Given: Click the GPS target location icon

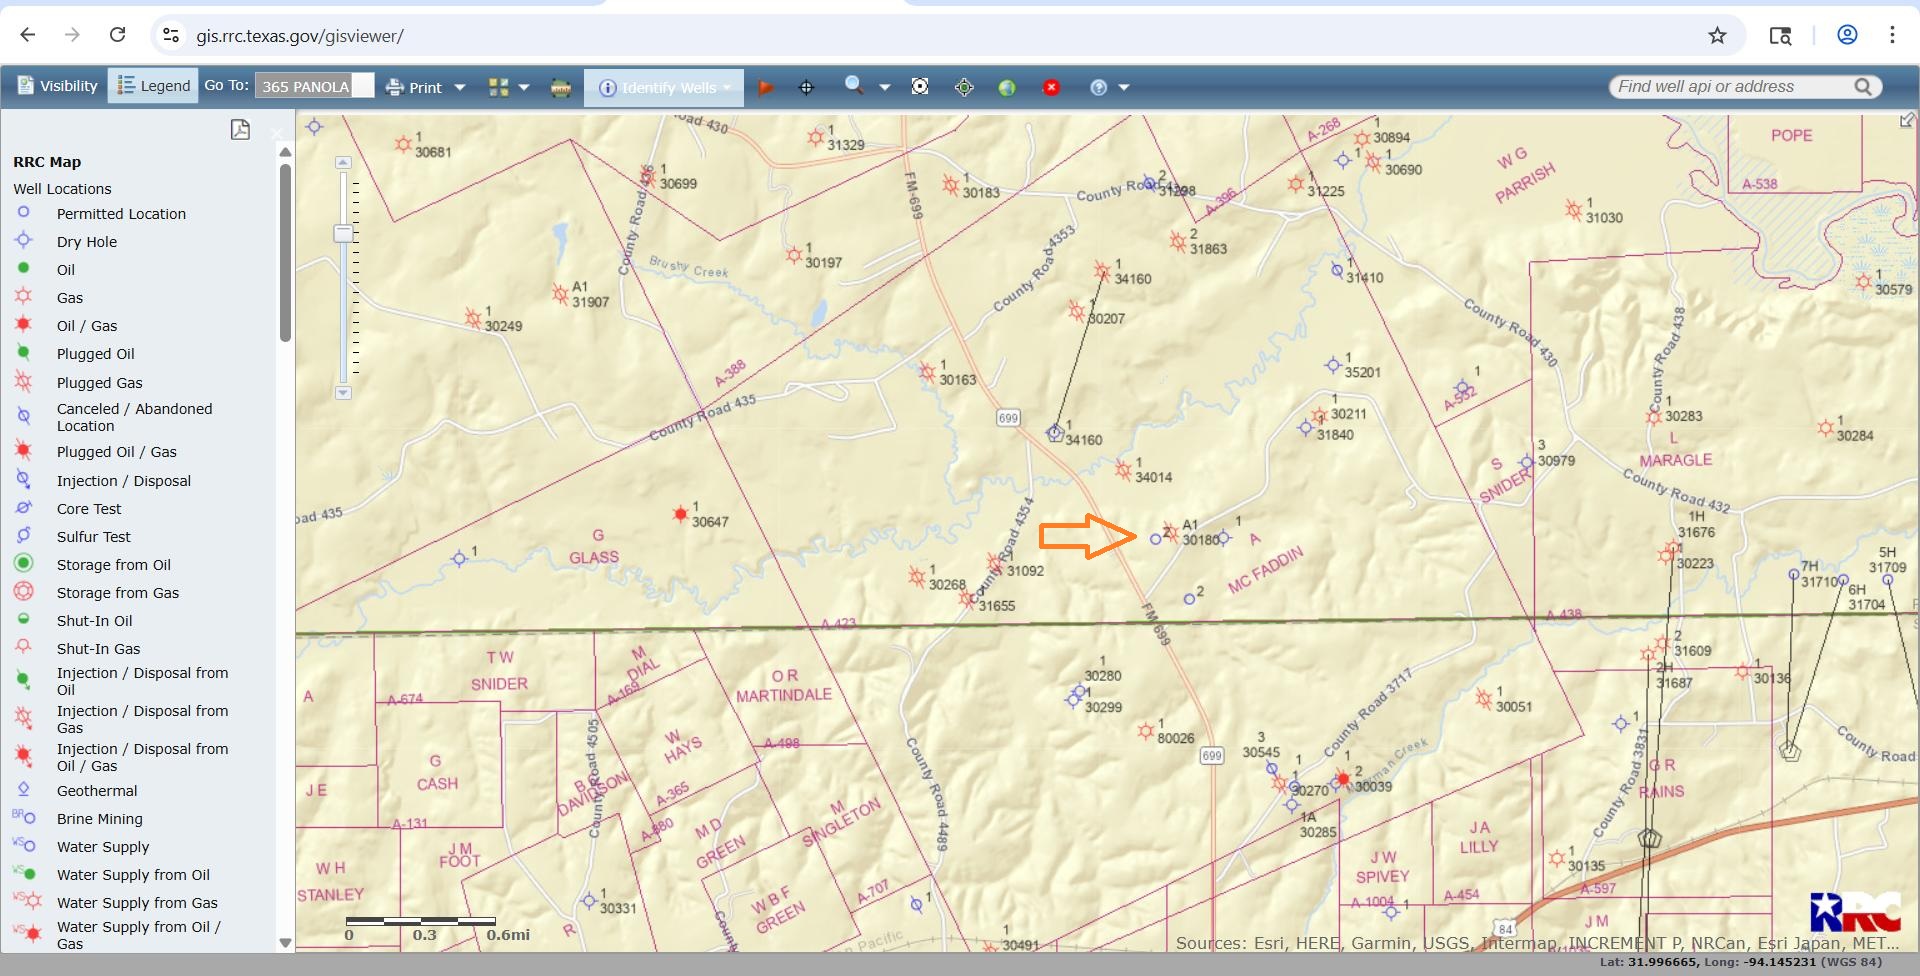Looking at the screenshot, I should coord(964,88).
